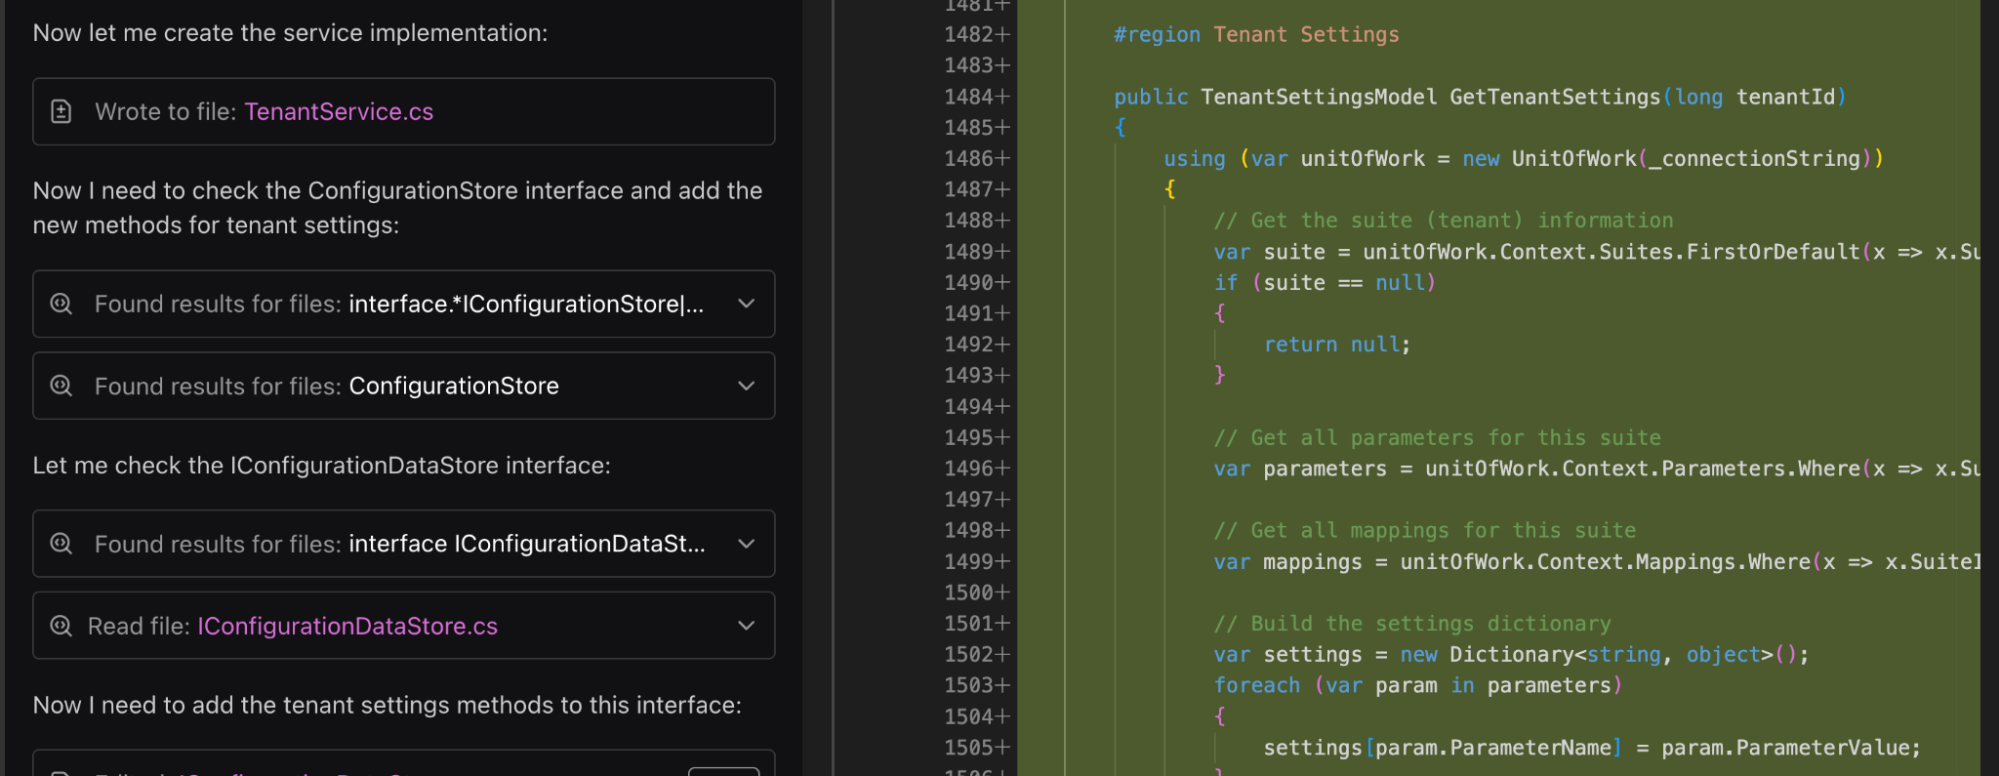
Task: Click the 'Let me check the IConfigurationDataStore interface:' message
Action: pyautogui.click(x=321, y=466)
